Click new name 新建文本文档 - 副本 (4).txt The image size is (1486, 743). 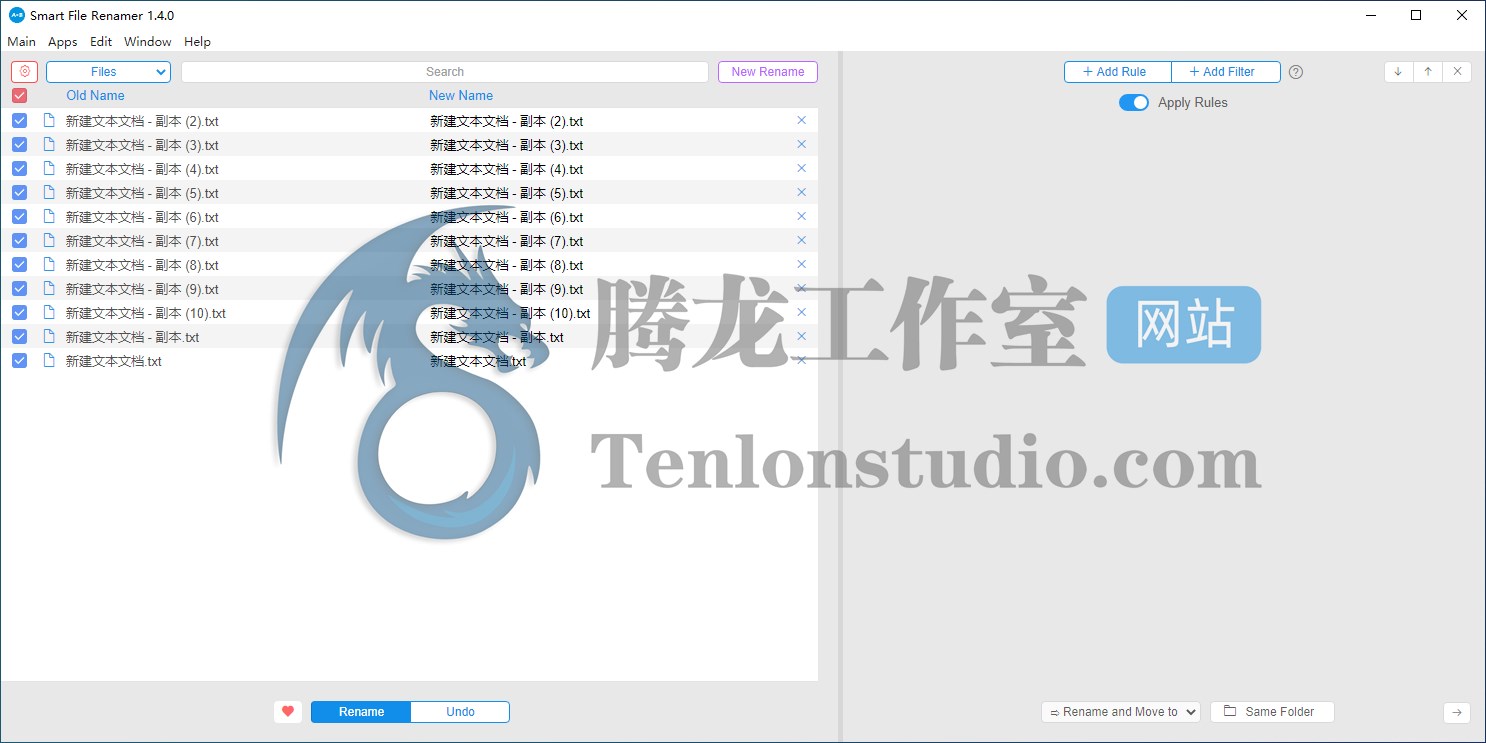click(507, 169)
